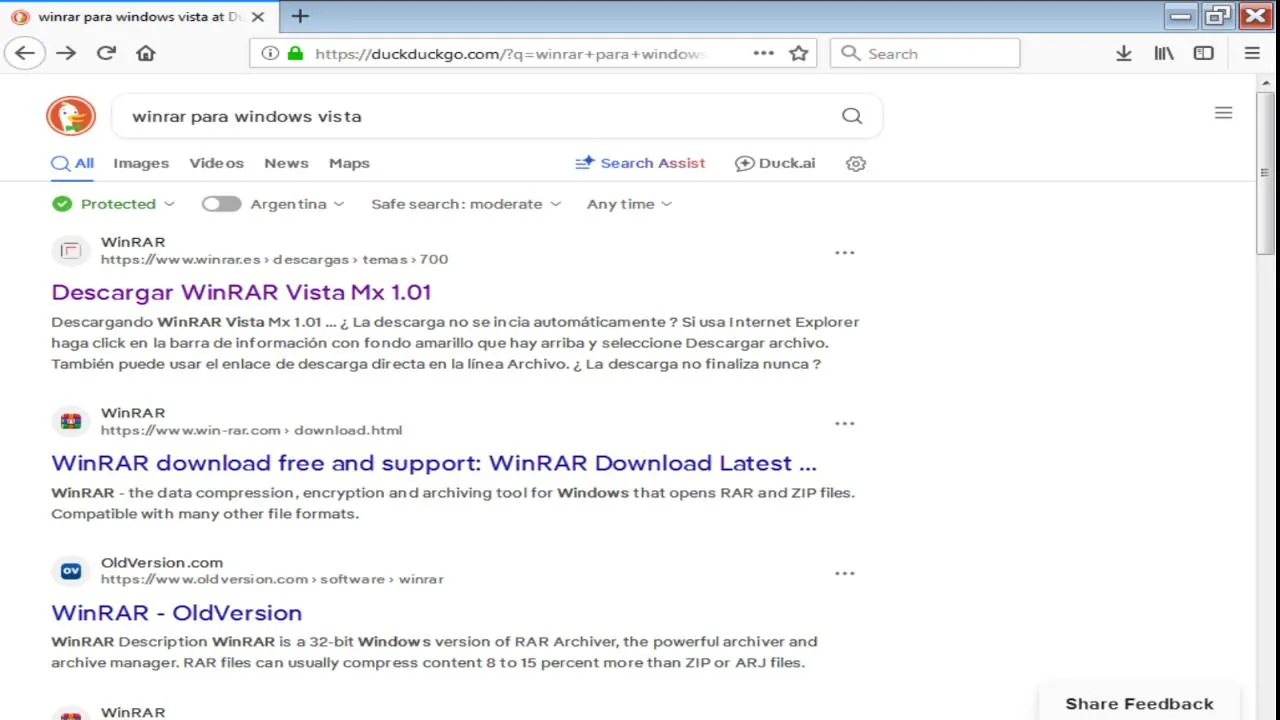Open page actions three-dot menu in address bar

click(763, 53)
